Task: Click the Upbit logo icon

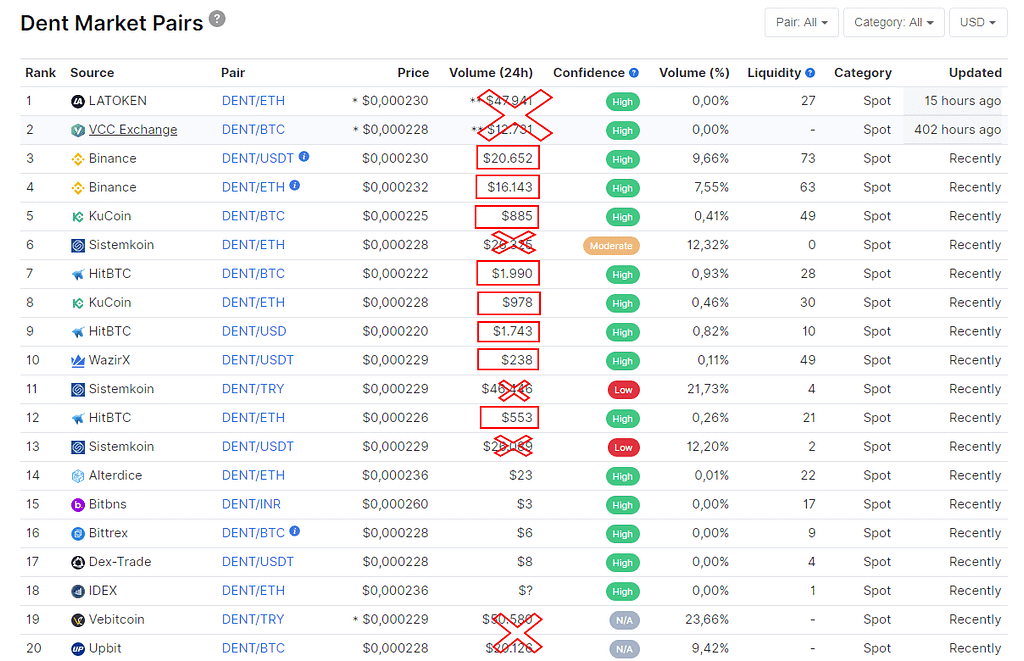Action: 78,649
